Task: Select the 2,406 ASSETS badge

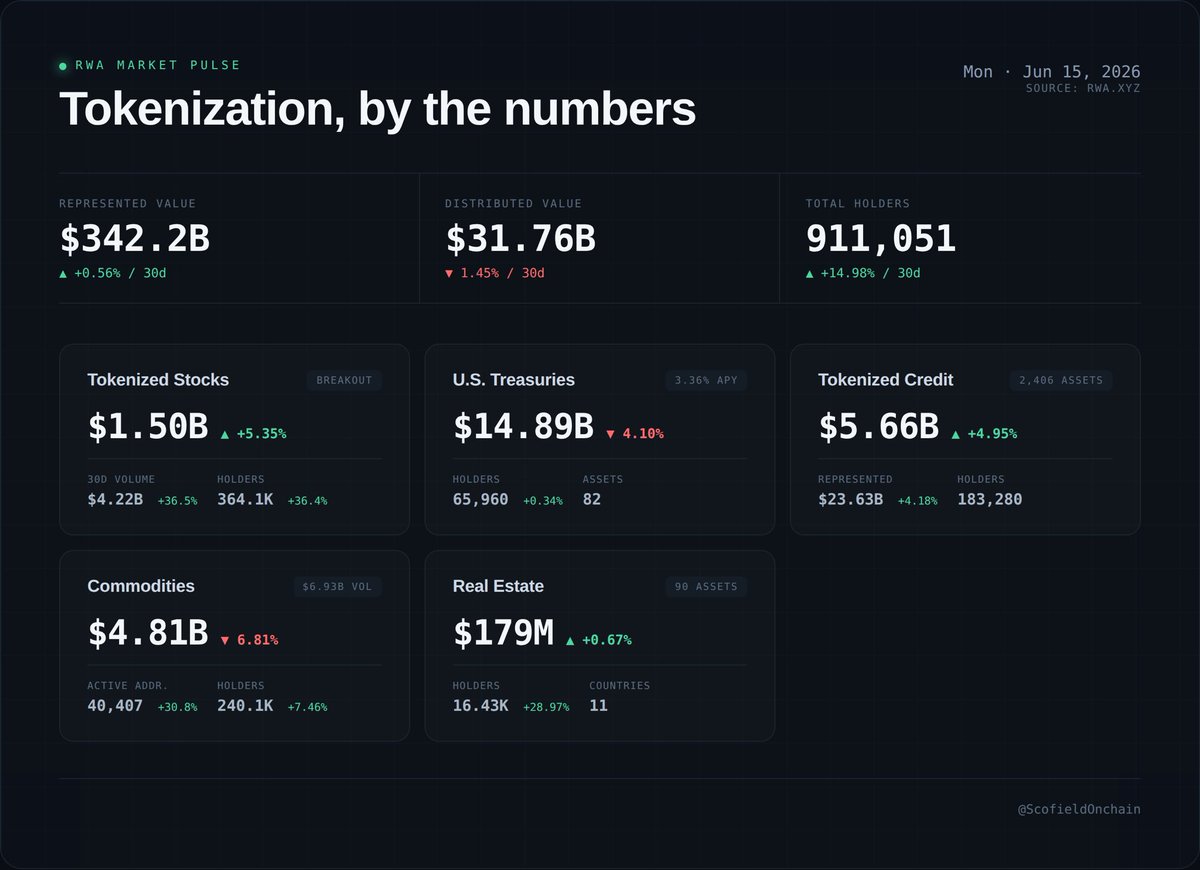Action: (1061, 380)
